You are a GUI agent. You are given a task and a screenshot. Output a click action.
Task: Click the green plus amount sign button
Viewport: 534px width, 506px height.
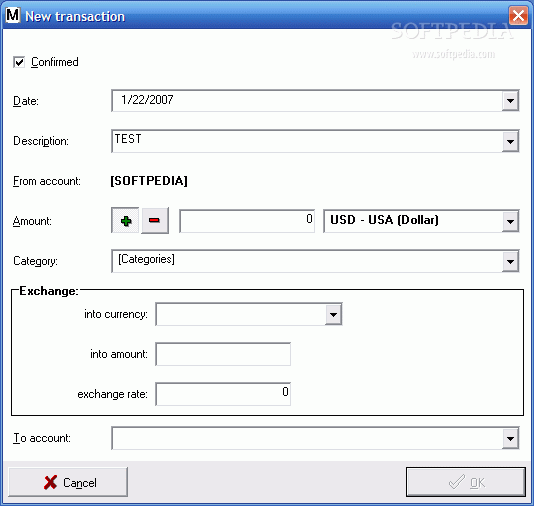pyautogui.click(x=125, y=221)
